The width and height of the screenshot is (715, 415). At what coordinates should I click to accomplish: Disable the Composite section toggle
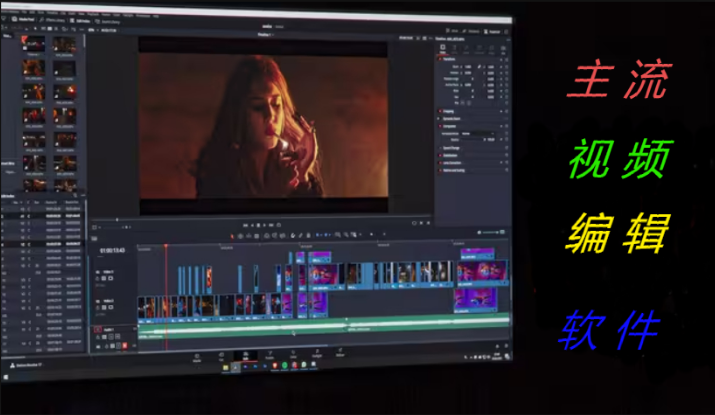[440, 126]
